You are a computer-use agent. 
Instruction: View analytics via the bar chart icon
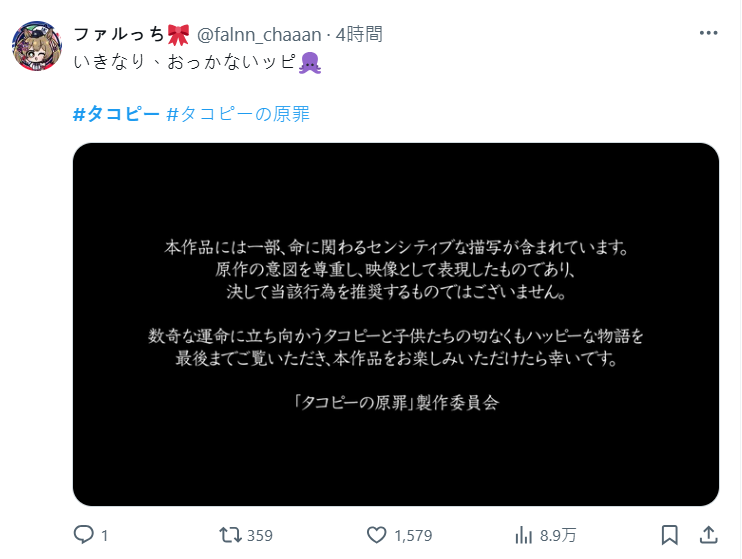(x=523, y=535)
